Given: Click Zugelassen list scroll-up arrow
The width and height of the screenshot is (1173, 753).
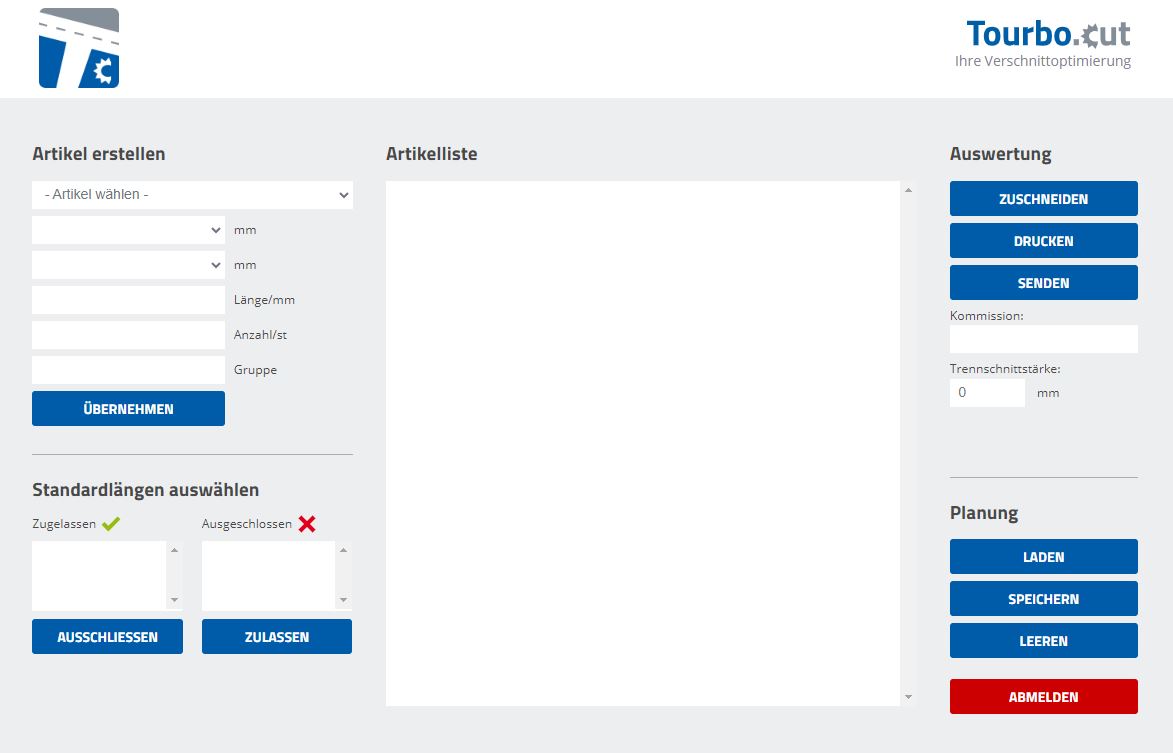Looking at the screenshot, I should pos(174,550).
